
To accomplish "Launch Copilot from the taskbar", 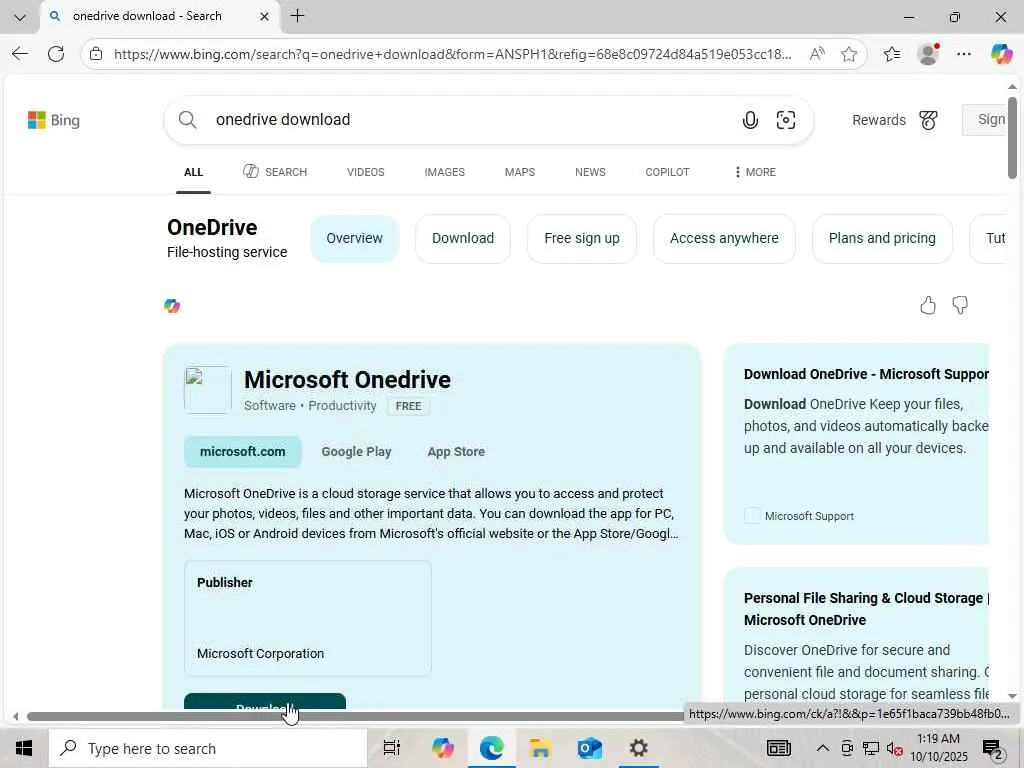I will (x=443, y=748).
